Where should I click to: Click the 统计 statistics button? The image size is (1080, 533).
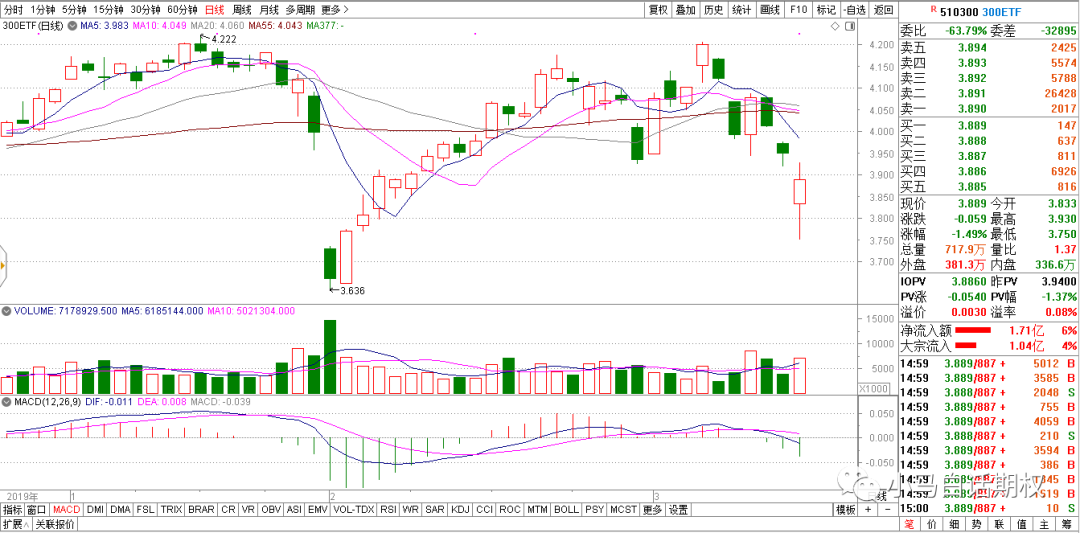pyautogui.click(x=741, y=10)
